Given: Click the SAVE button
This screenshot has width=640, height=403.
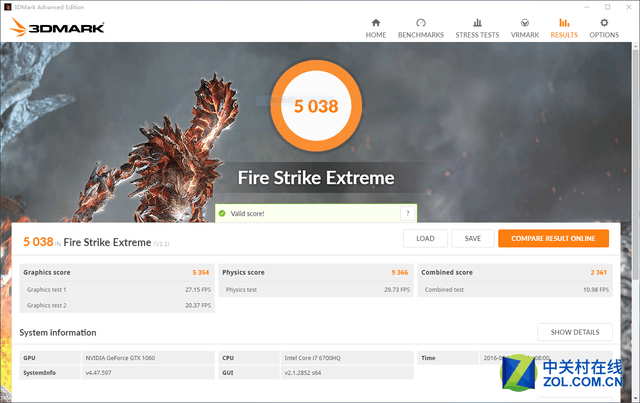Looking at the screenshot, I should click(x=473, y=238).
